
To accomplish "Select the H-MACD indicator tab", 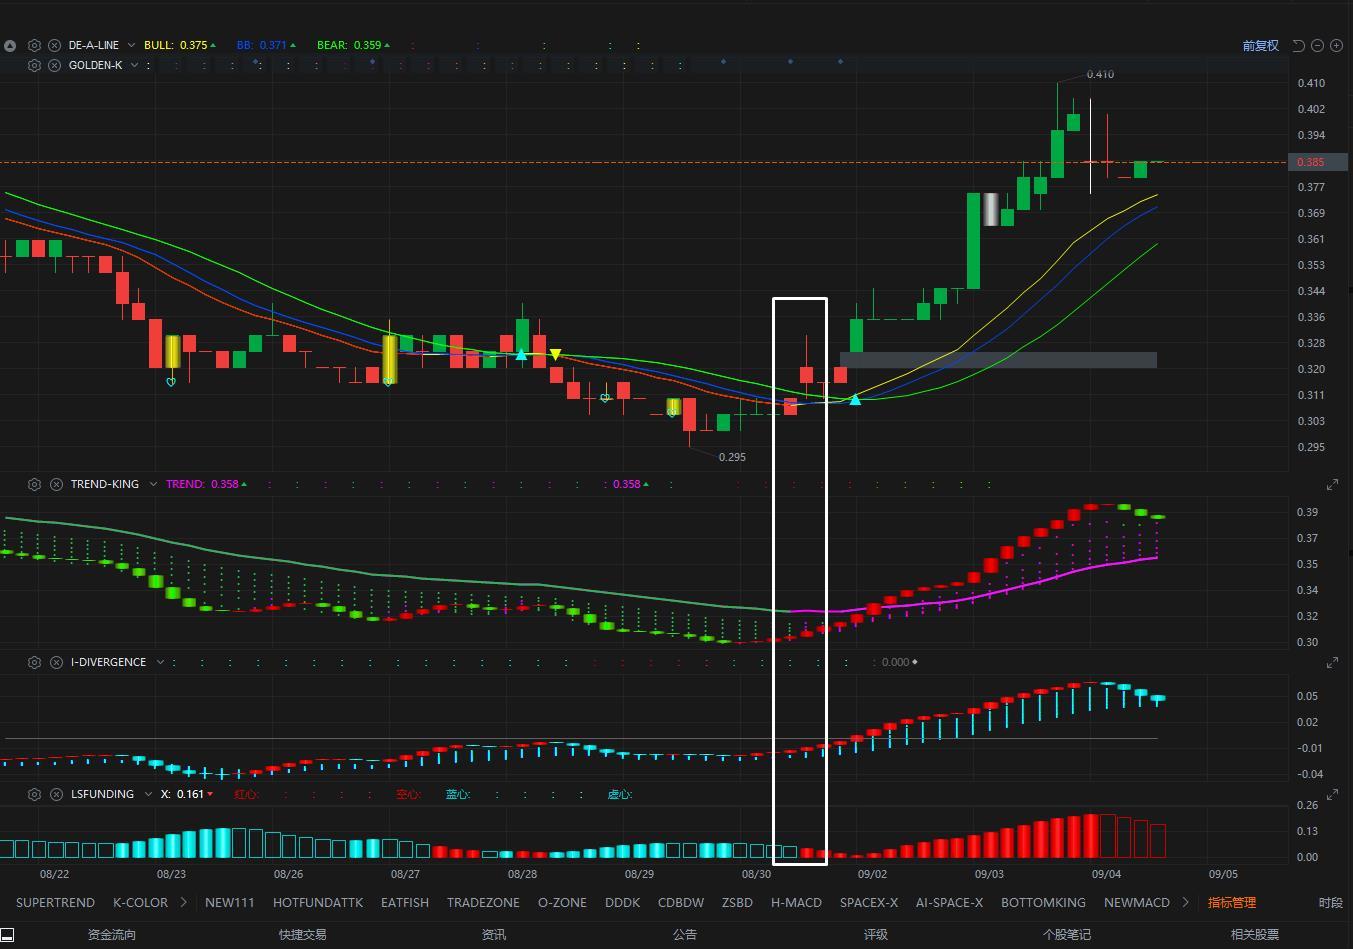I will tap(796, 902).
